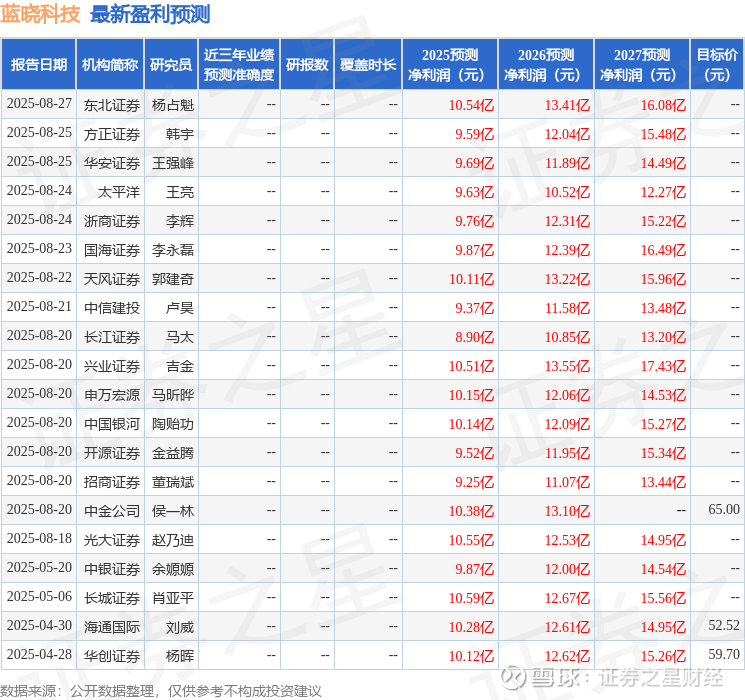Click the date 2025-08-18
The image size is (745, 700).
click(x=39, y=538)
